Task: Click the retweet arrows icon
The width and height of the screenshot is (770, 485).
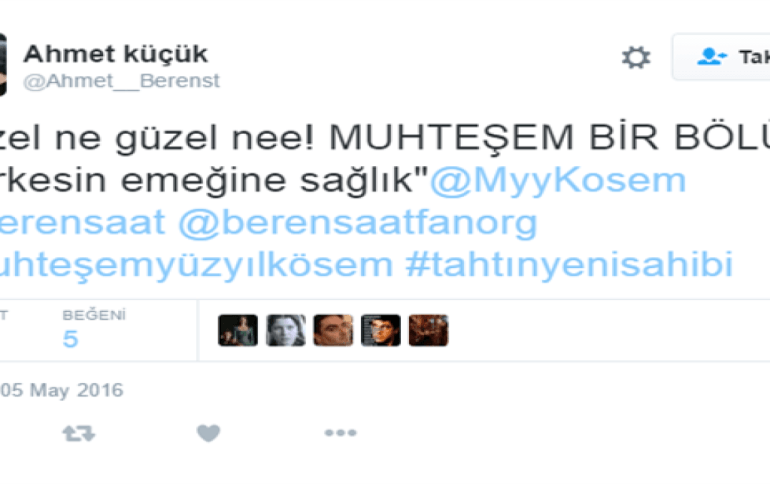Action: [x=79, y=433]
